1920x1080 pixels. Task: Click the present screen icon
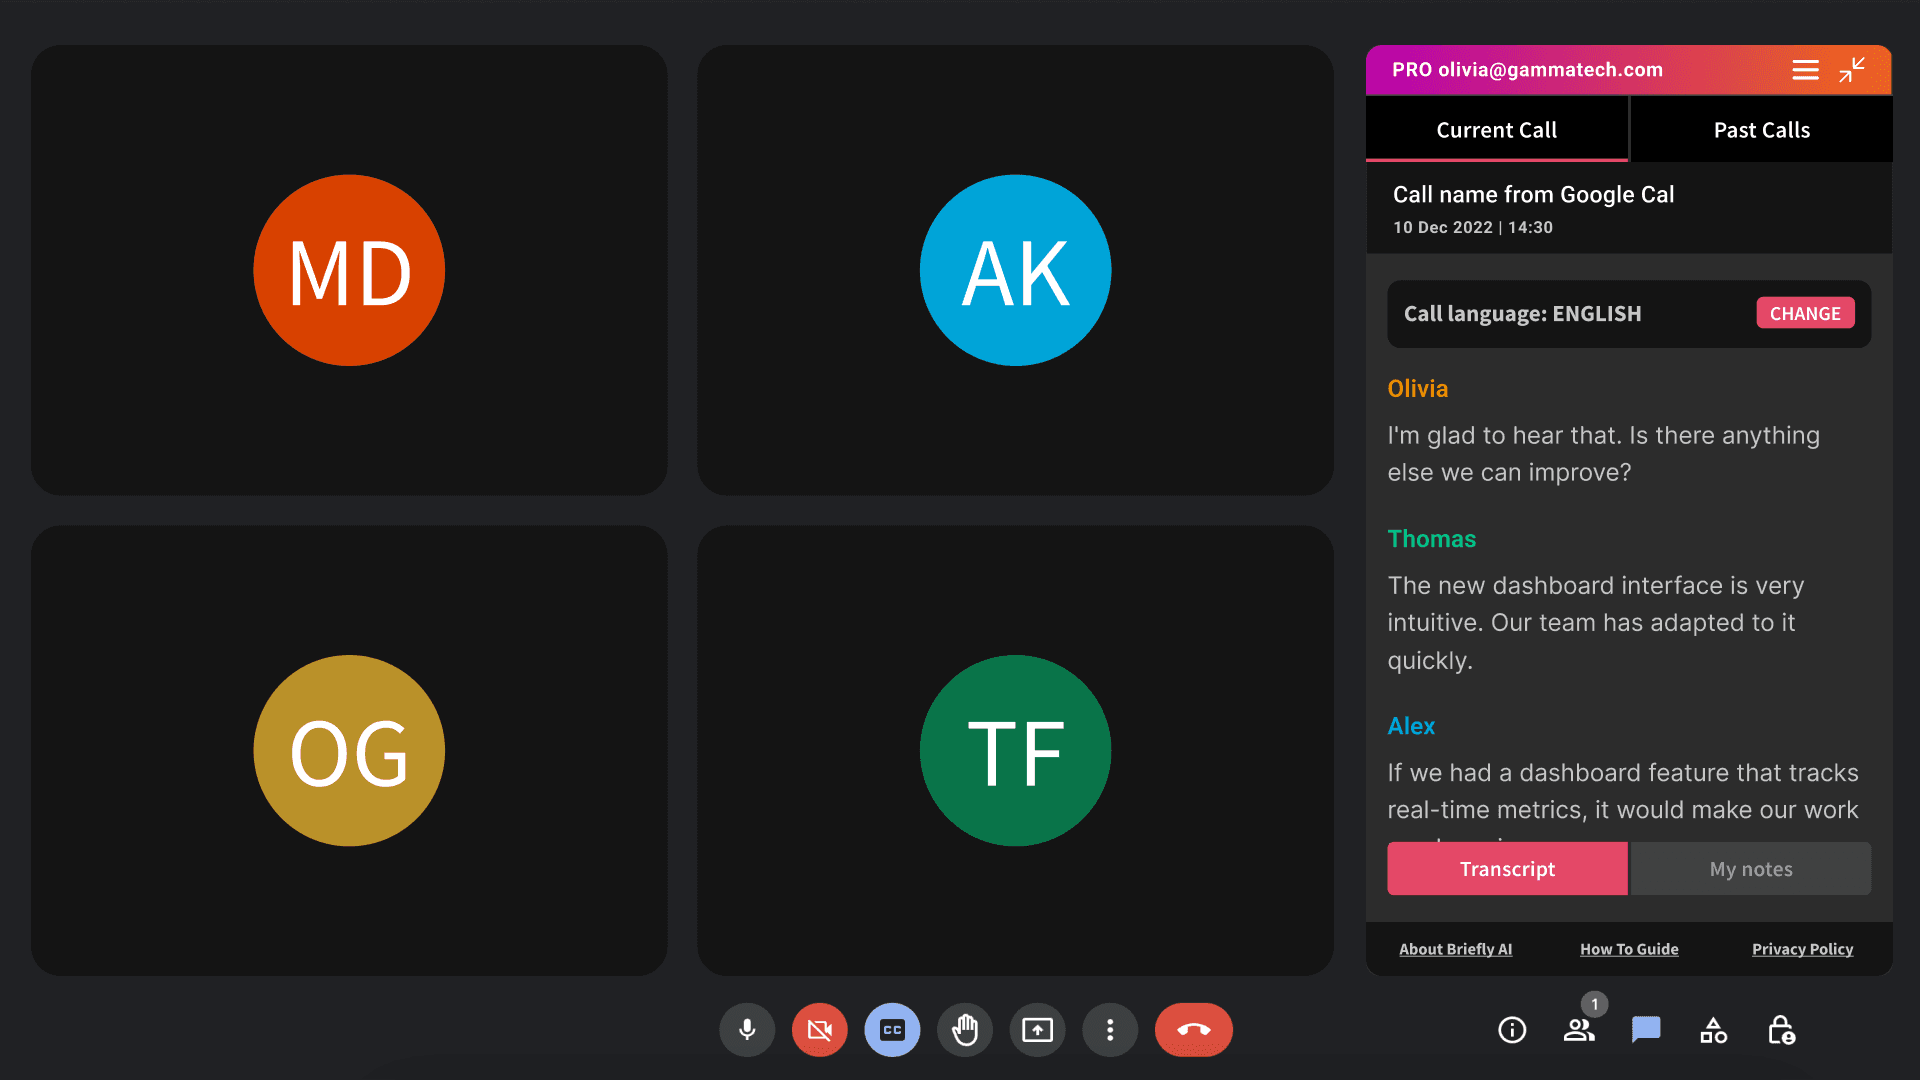[x=1037, y=1030]
